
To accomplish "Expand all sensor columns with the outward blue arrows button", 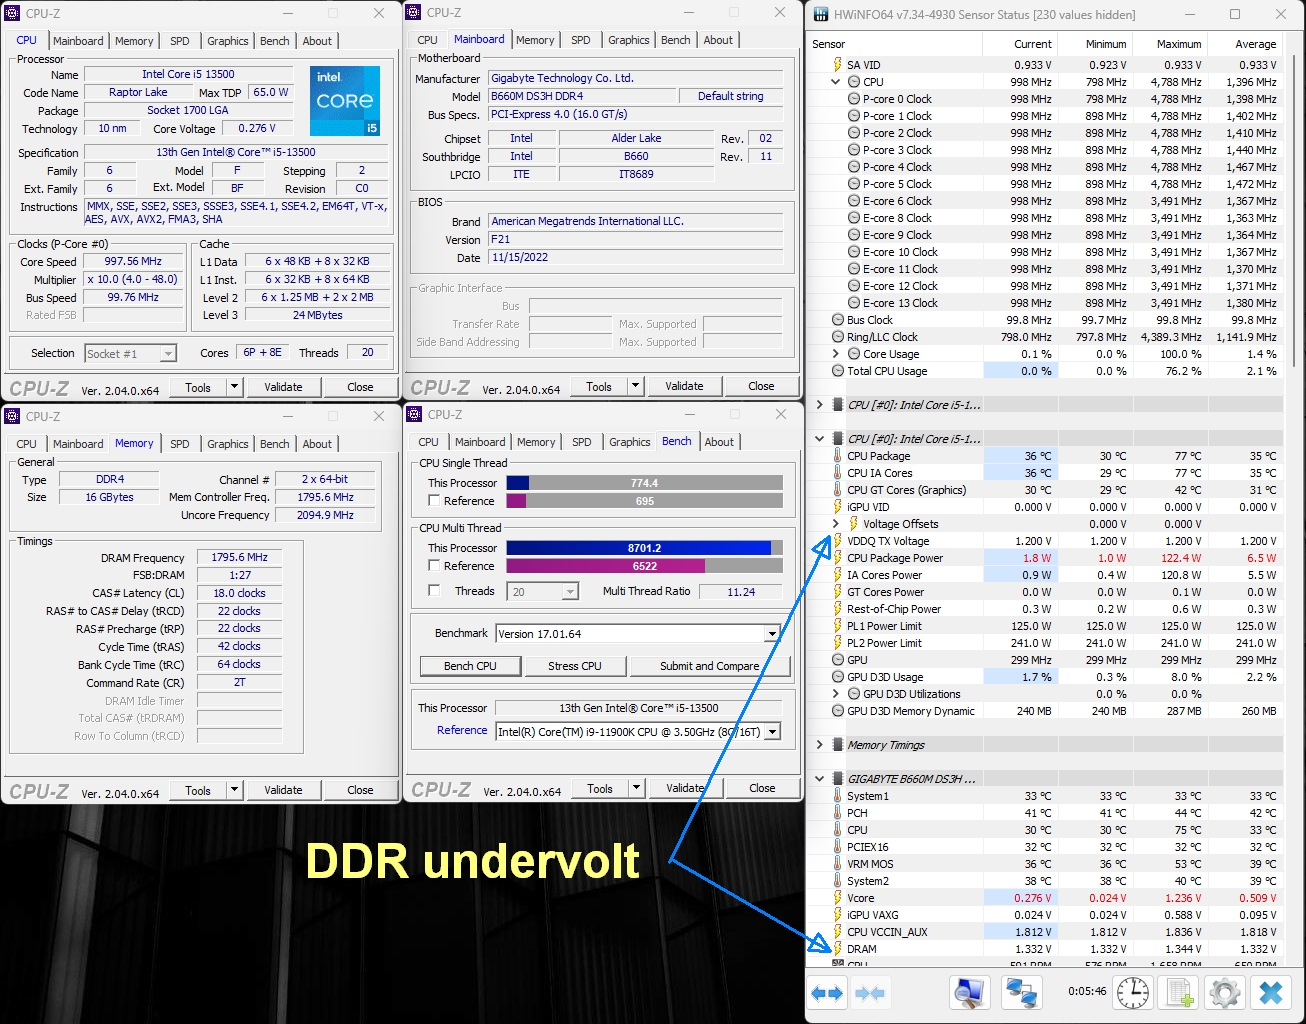I will pyautogui.click(x=827, y=993).
